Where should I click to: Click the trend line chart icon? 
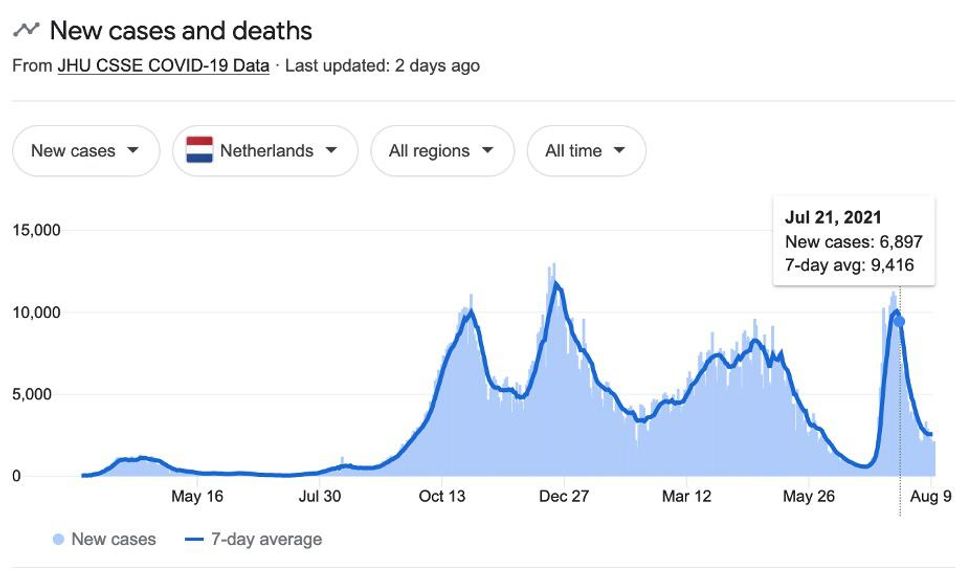point(26,30)
